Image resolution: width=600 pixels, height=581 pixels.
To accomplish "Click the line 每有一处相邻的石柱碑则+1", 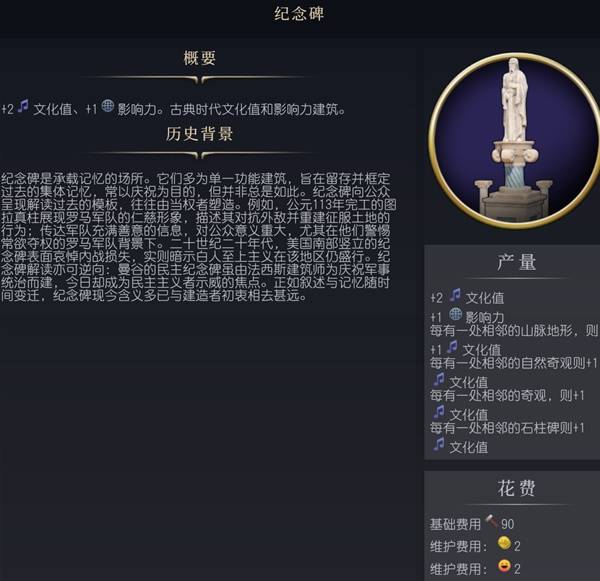I will click(507, 428).
